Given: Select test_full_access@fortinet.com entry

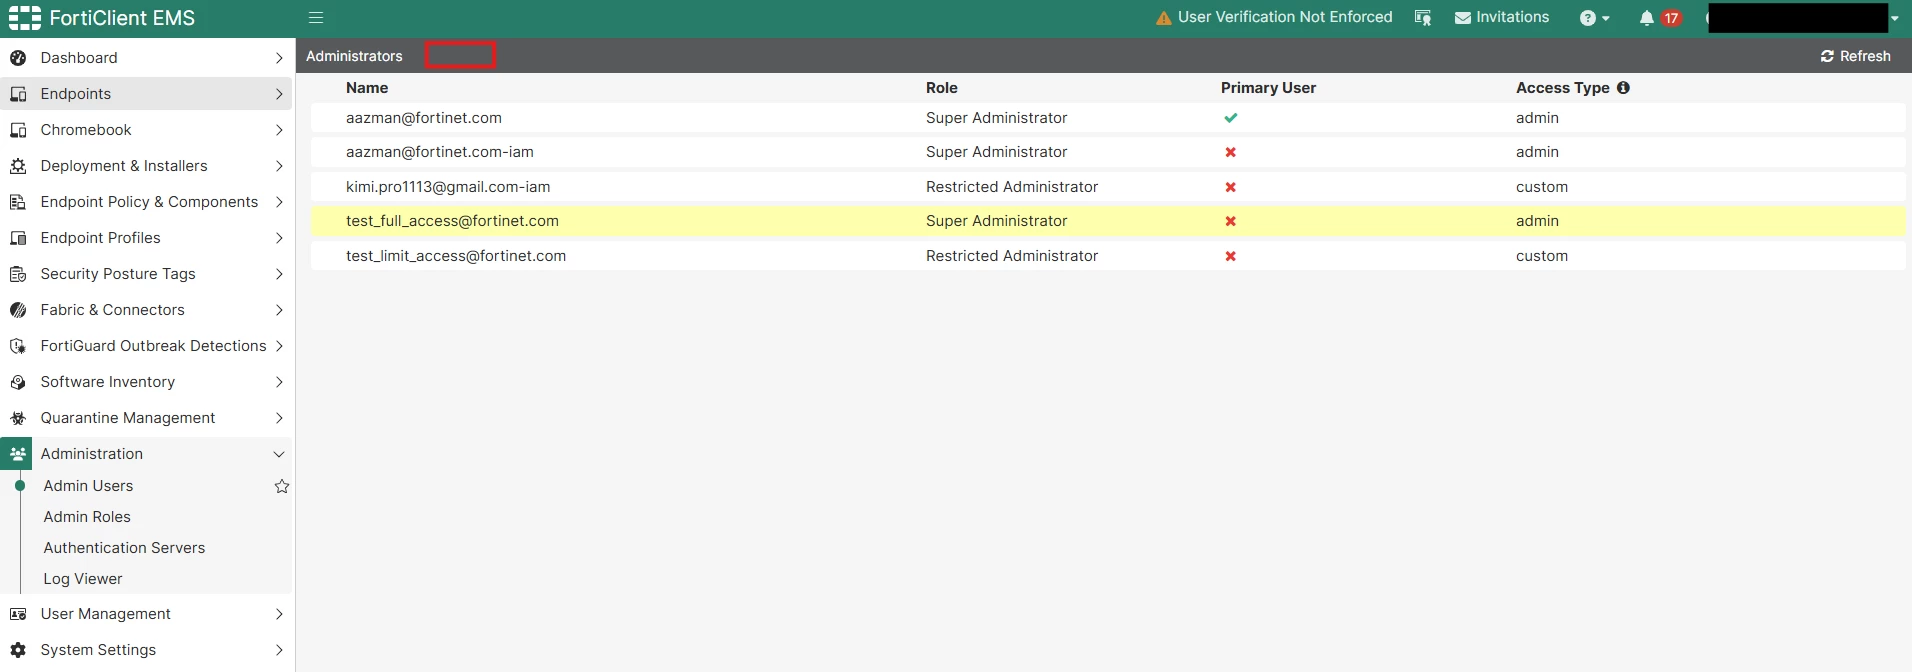Looking at the screenshot, I should click(1108, 221).
